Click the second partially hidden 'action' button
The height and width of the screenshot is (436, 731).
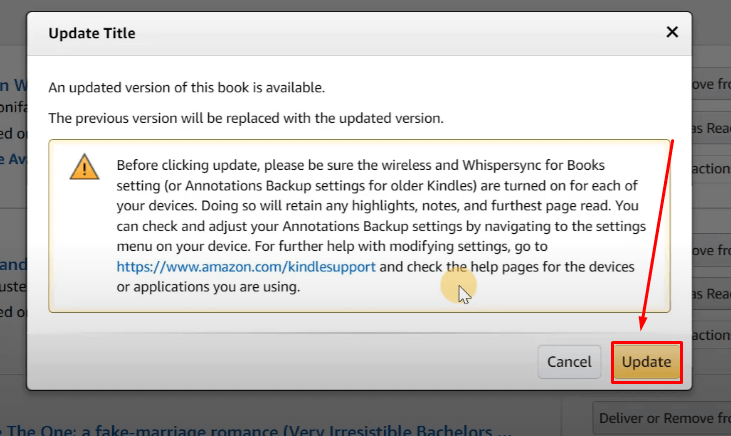tap(711, 335)
